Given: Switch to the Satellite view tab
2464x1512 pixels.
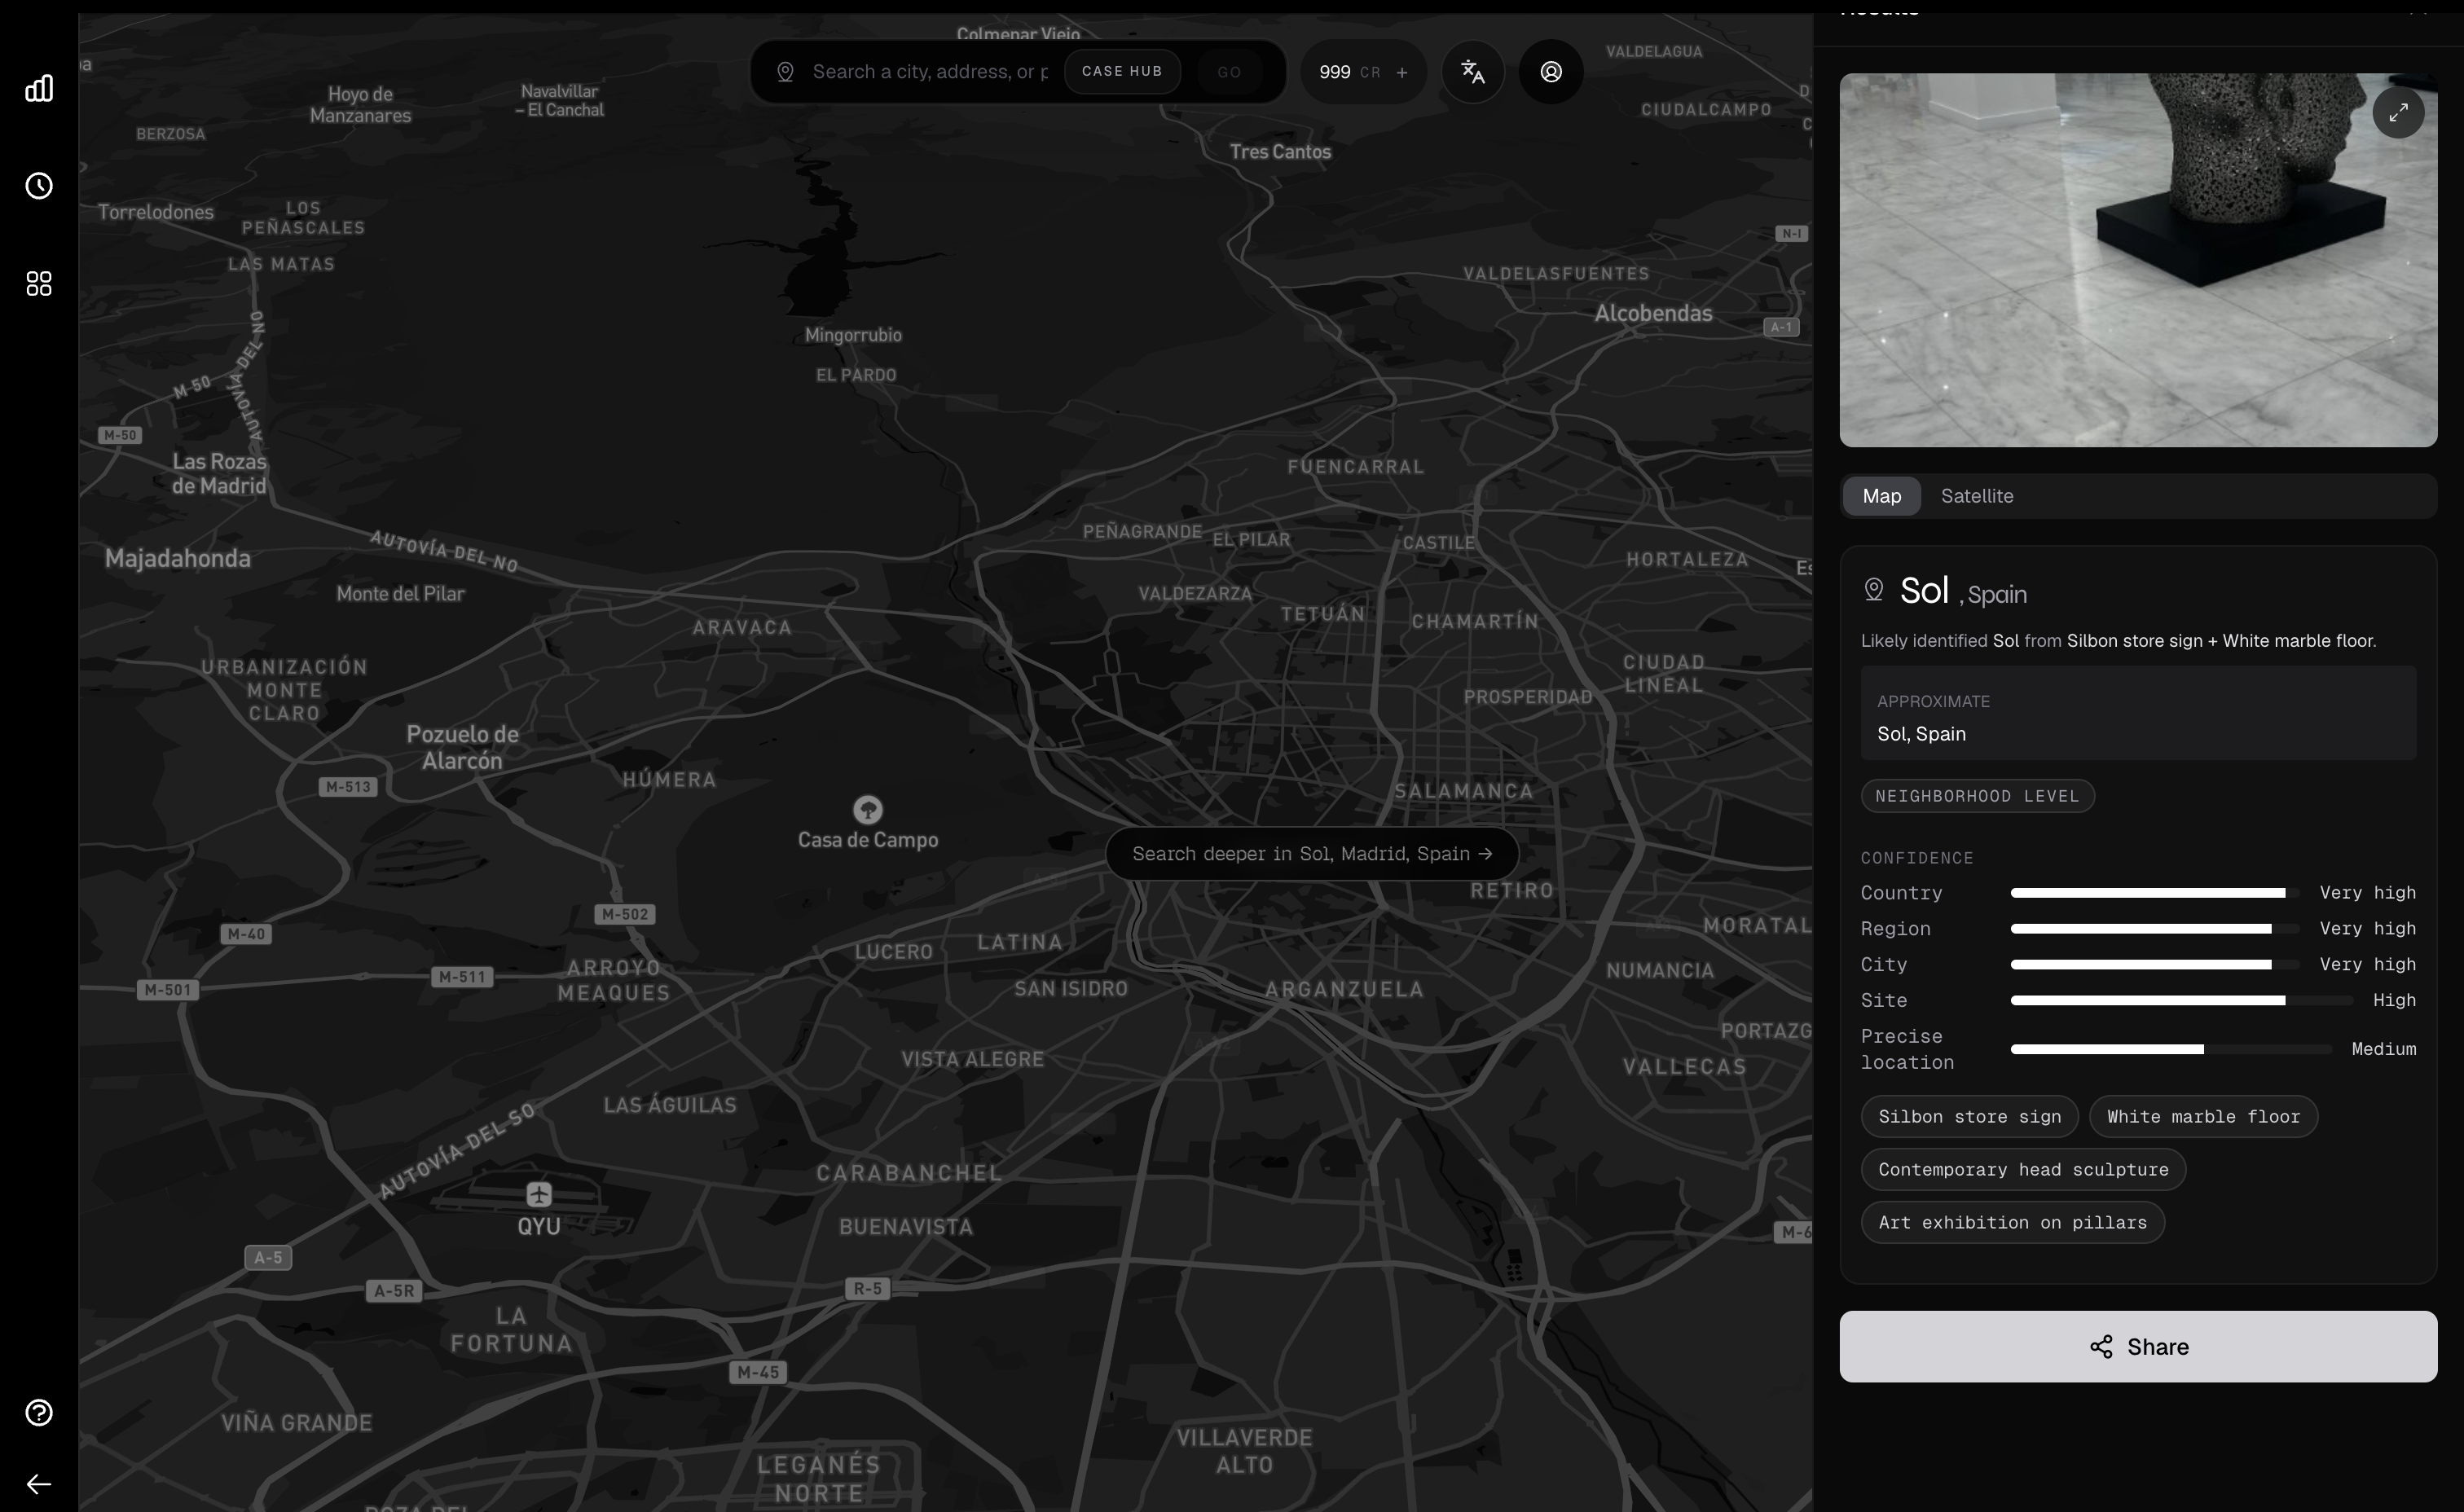Looking at the screenshot, I should [1977, 496].
